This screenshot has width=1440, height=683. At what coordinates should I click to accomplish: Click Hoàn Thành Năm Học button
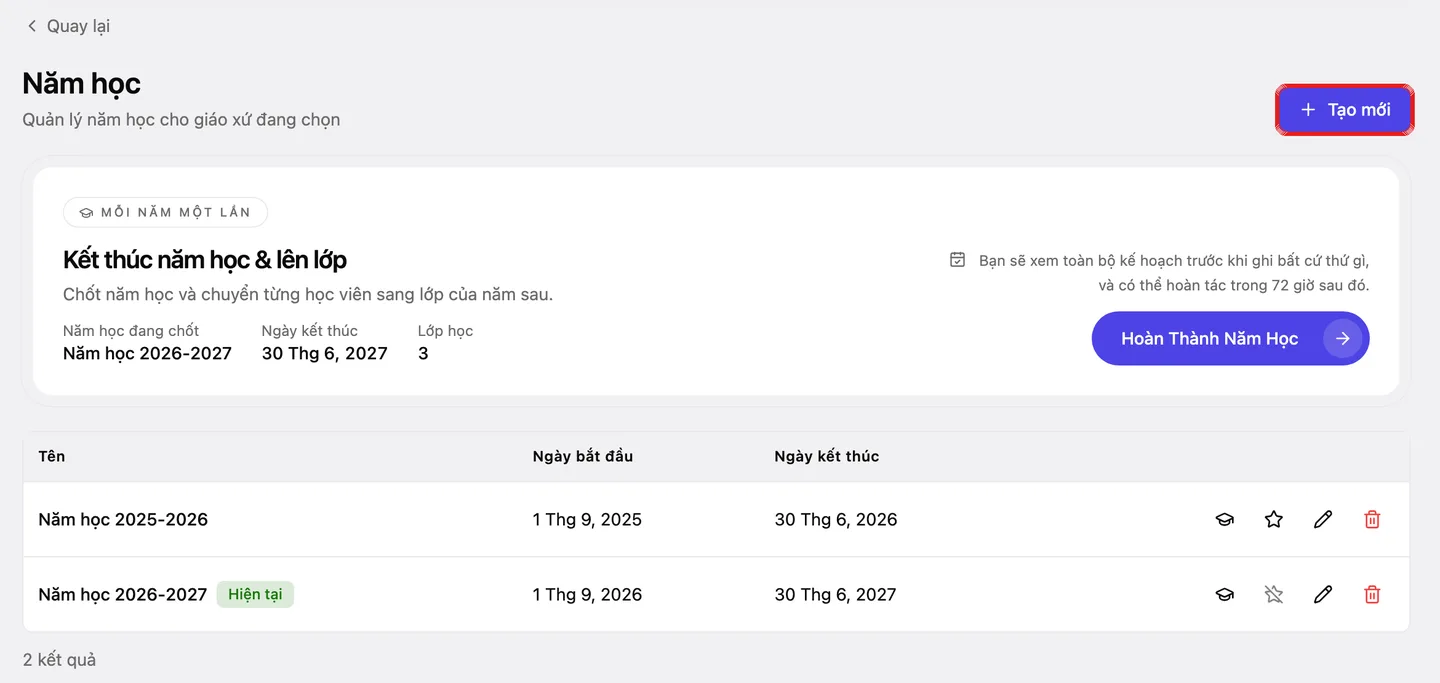(1230, 338)
